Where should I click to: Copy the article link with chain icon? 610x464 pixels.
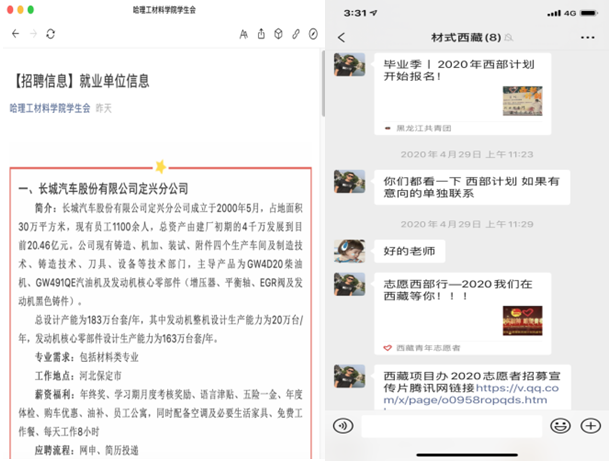point(296,34)
